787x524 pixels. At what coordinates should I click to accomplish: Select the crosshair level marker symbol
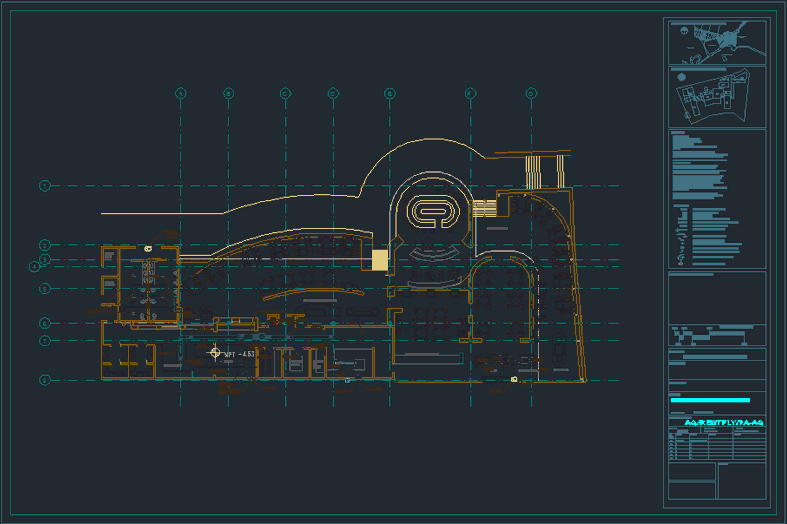(x=214, y=352)
